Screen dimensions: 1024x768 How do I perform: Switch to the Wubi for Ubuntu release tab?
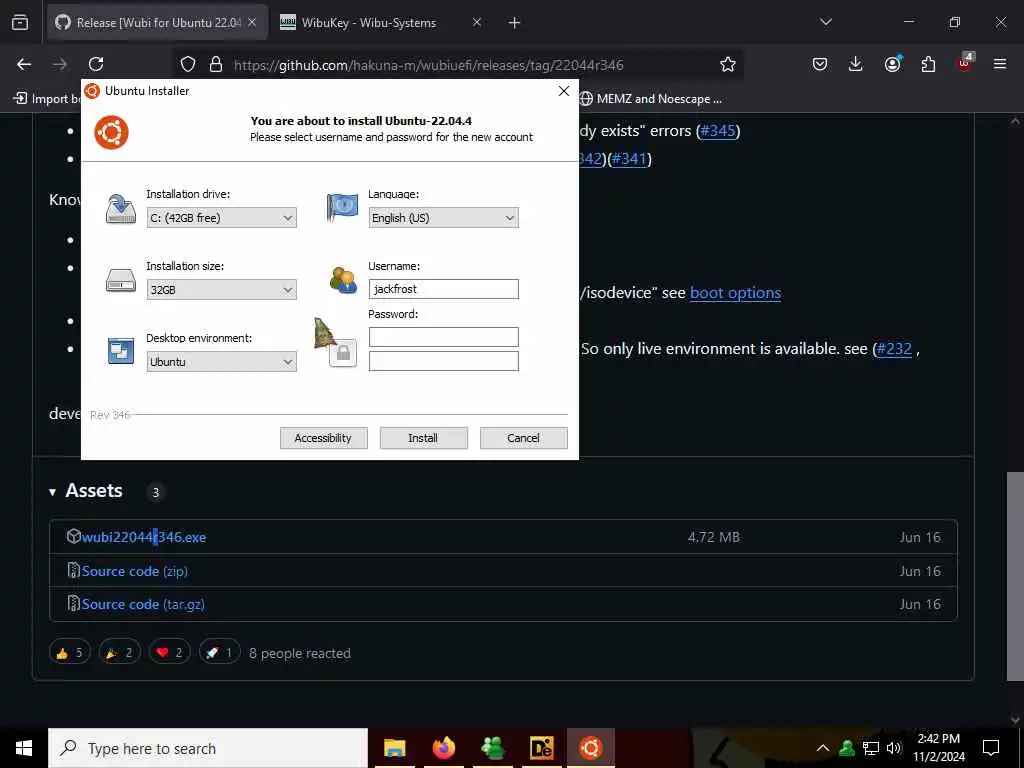click(158, 22)
